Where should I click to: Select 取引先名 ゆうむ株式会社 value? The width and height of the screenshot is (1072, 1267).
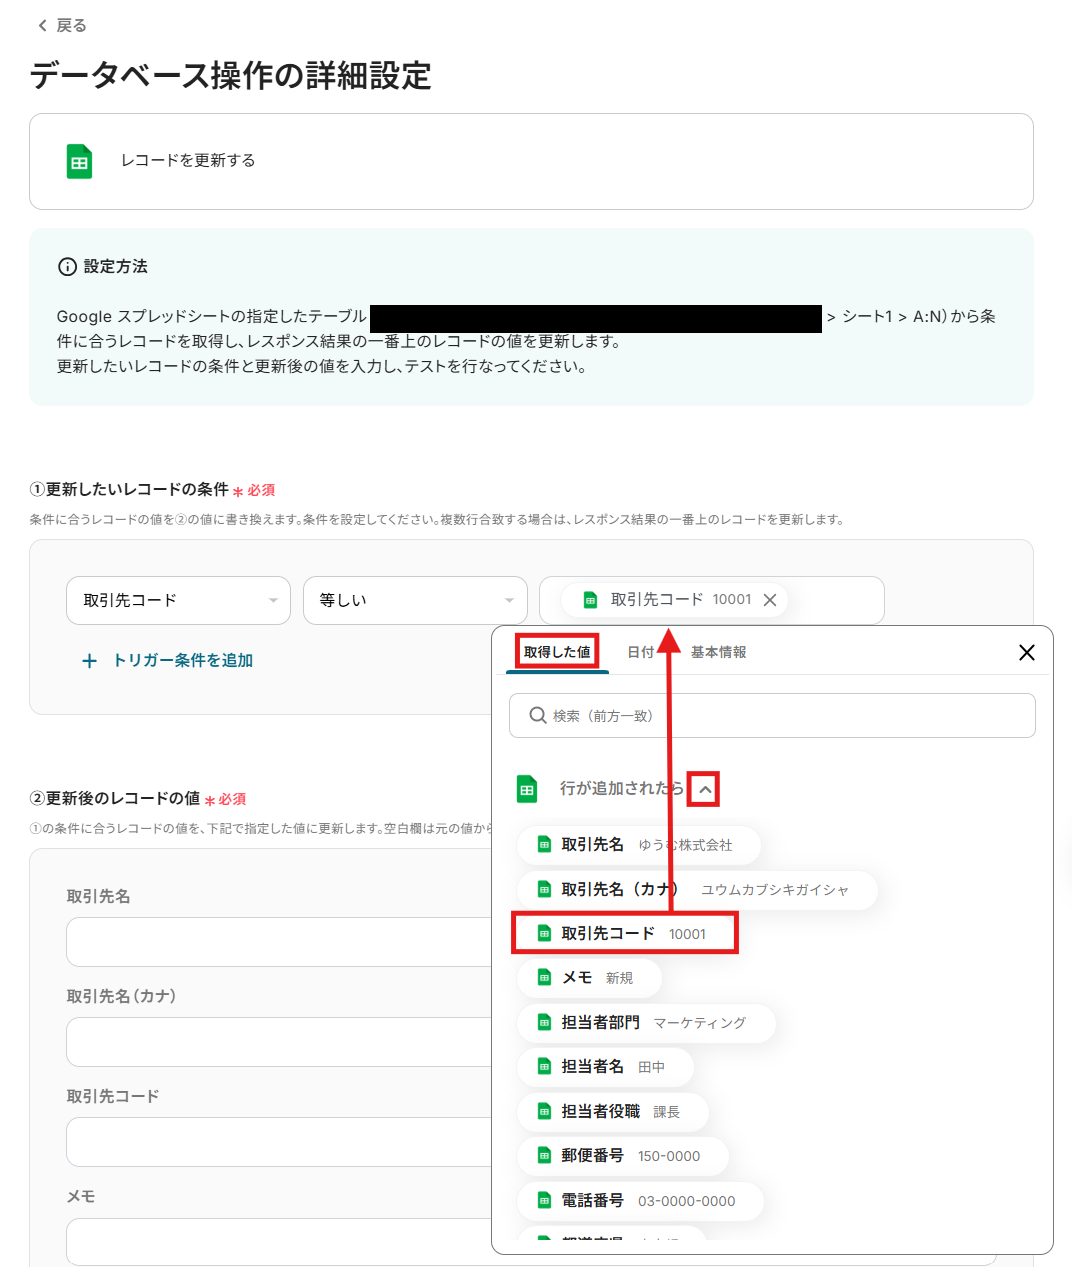(x=639, y=845)
